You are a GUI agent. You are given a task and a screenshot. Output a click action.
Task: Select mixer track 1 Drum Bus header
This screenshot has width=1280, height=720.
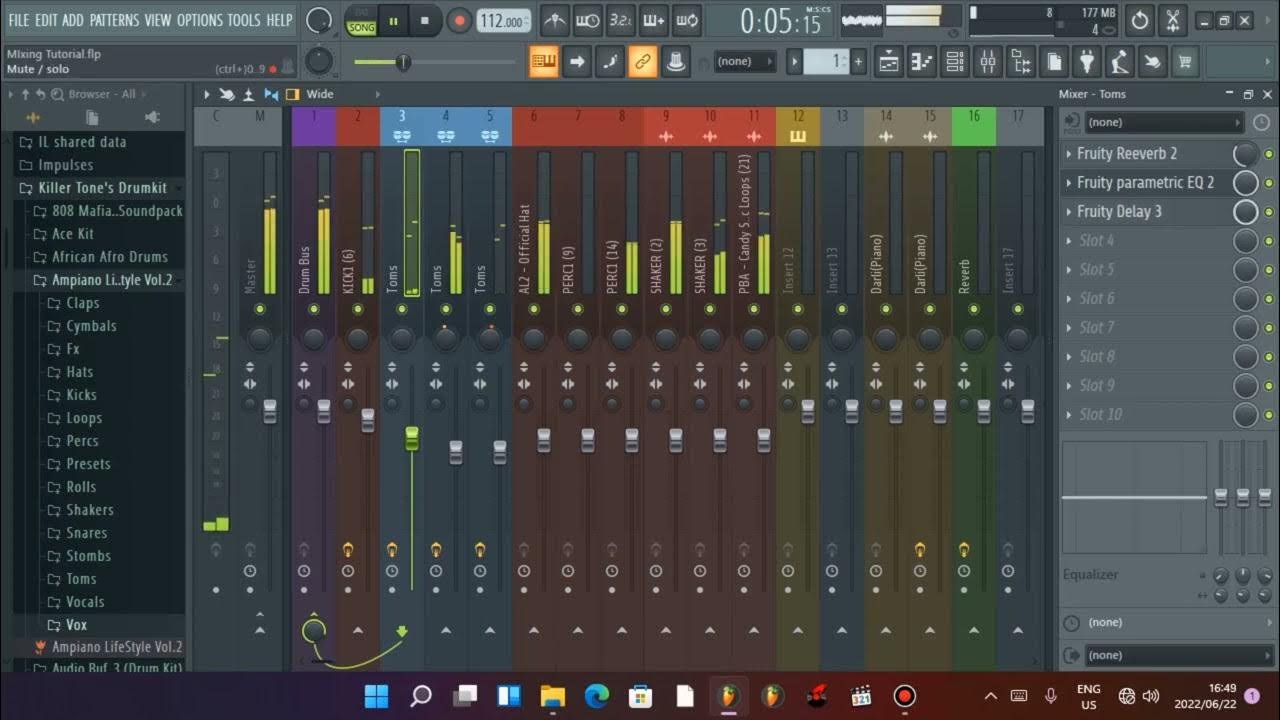click(314, 126)
